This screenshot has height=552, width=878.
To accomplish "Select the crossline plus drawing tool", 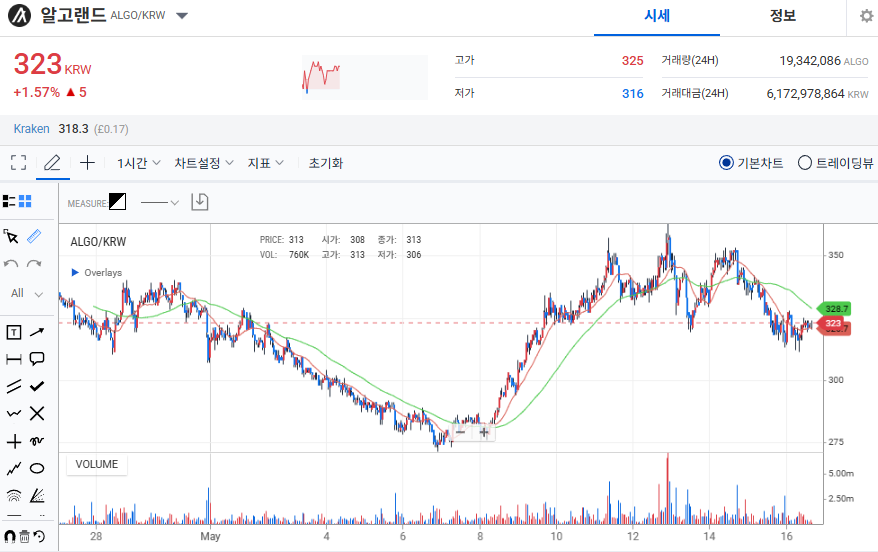I will pos(14,442).
